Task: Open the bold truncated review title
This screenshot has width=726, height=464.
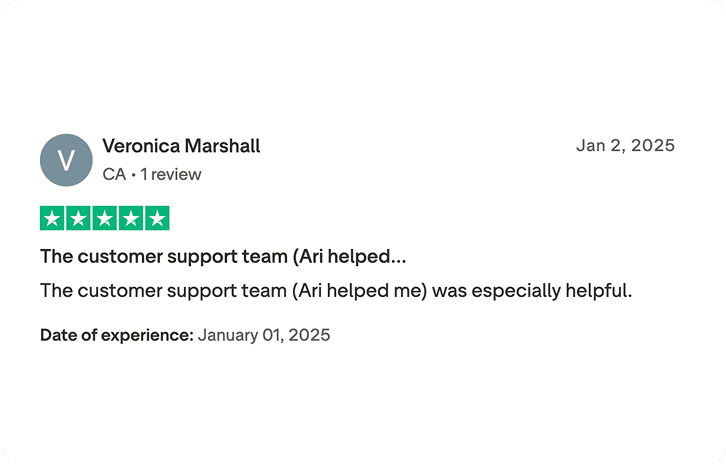Action: (x=223, y=256)
